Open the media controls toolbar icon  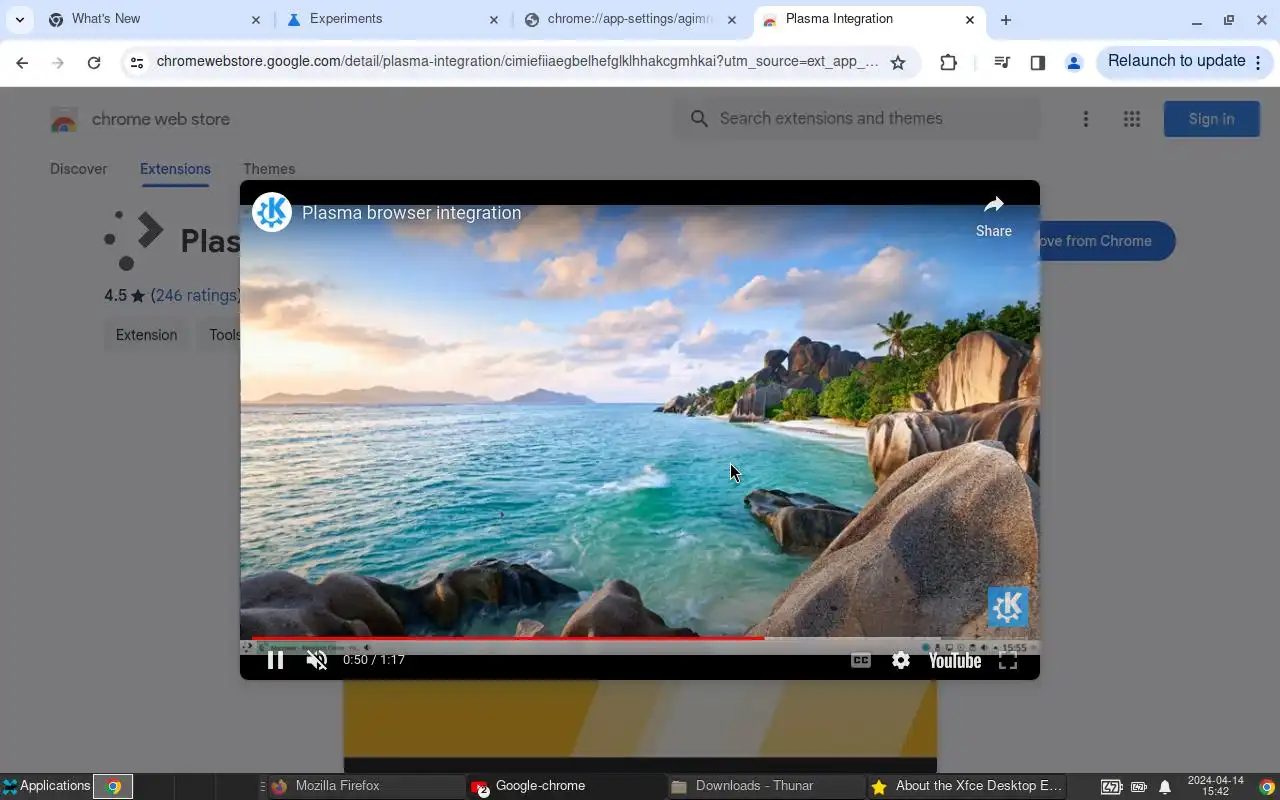point(1001,62)
